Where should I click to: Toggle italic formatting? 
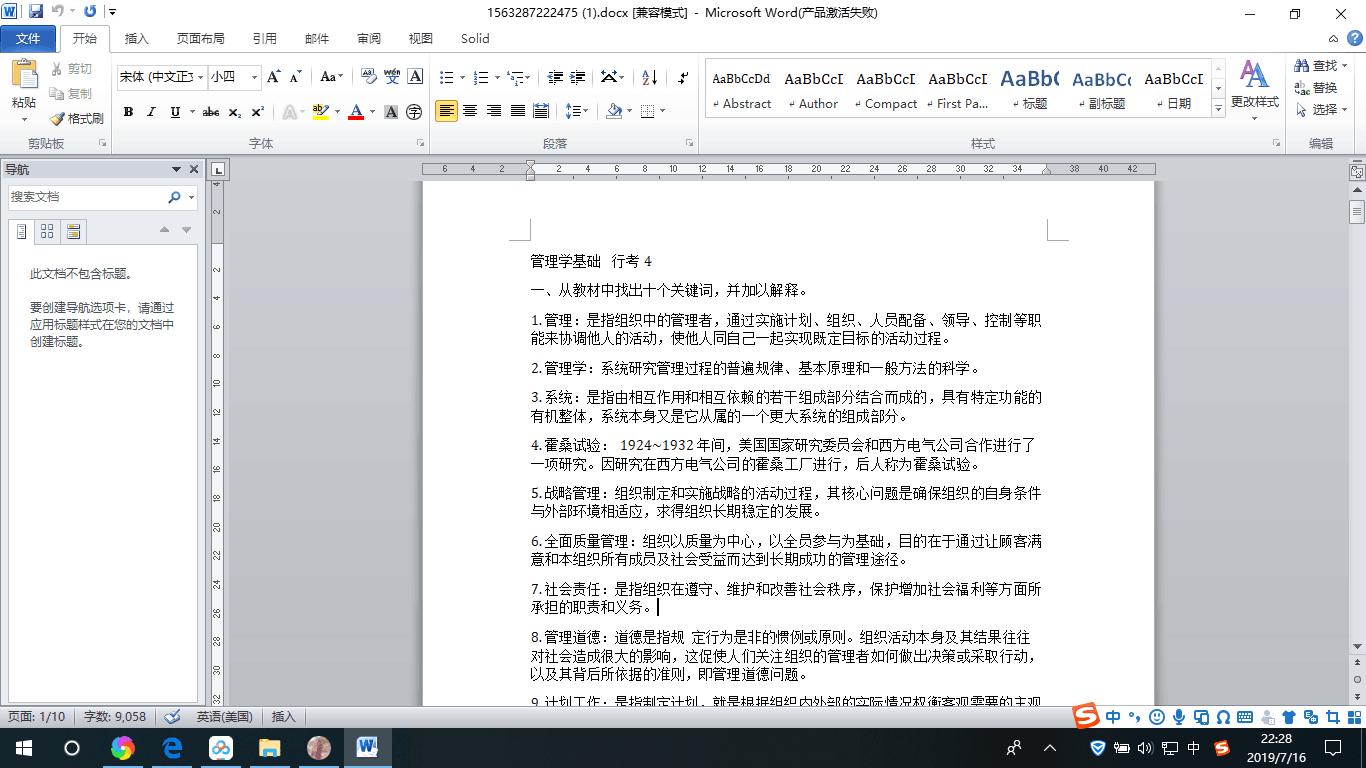(x=151, y=112)
